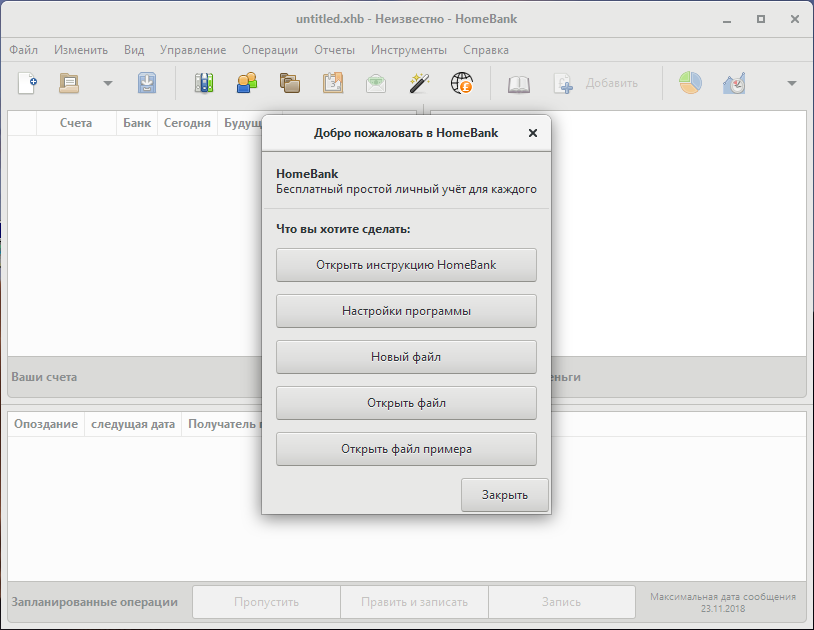This screenshot has width=814, height=630.
Task: Close the HomeBank main window
Action: click(795, 19)
